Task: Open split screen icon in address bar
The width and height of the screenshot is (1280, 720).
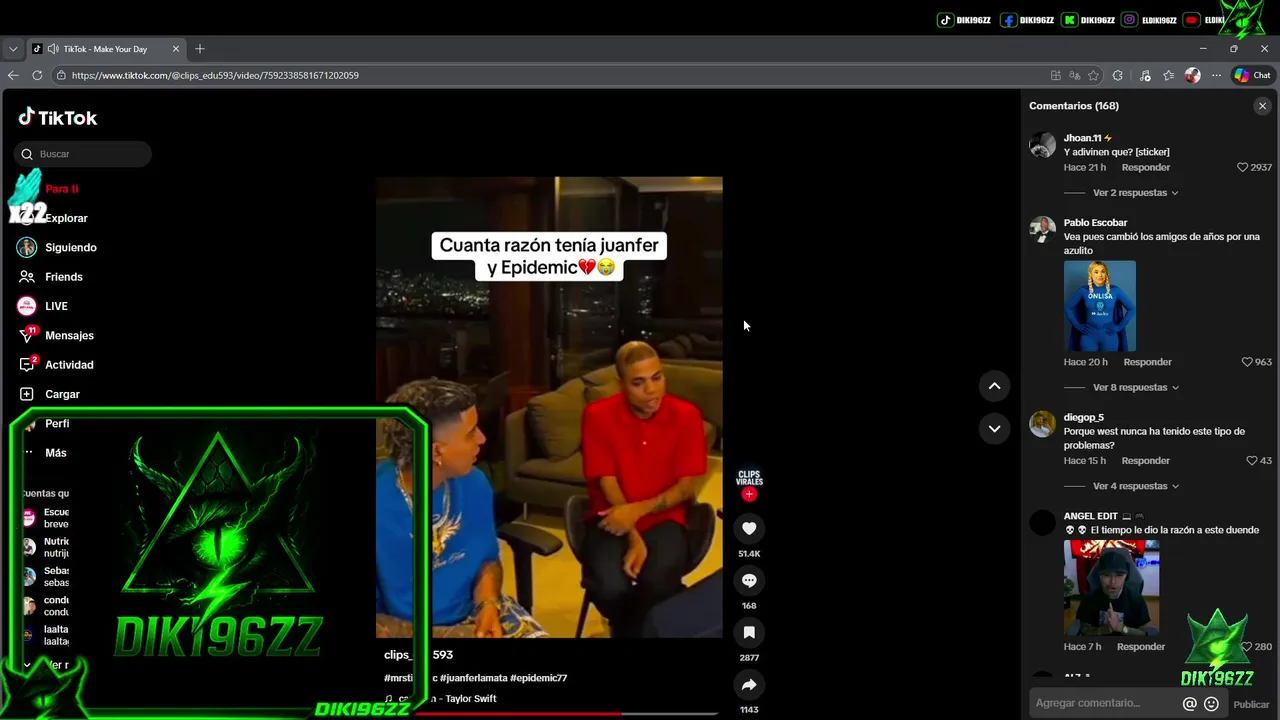Action: [x=1056, y=75]
